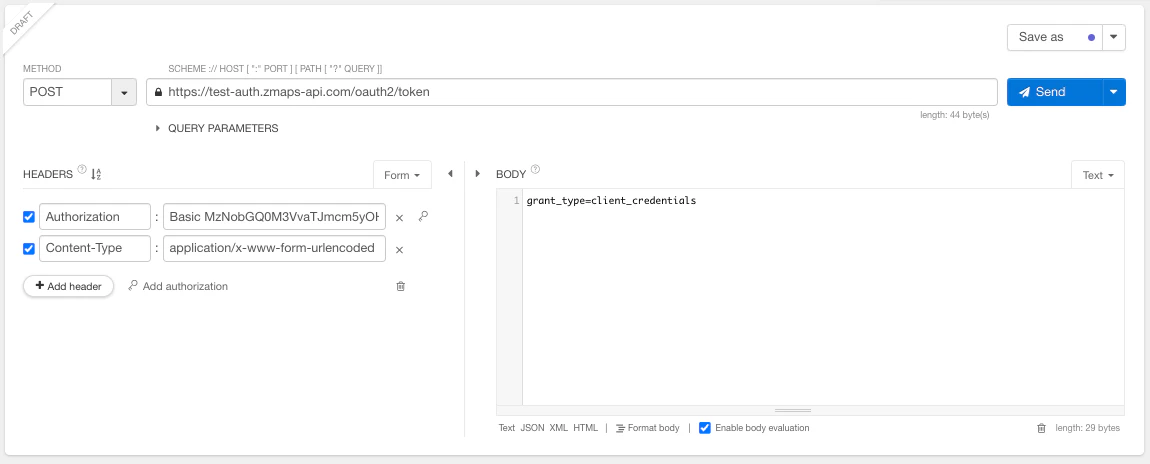
Task: Clear the body with the trash icon
Action: pos(1041,428)
